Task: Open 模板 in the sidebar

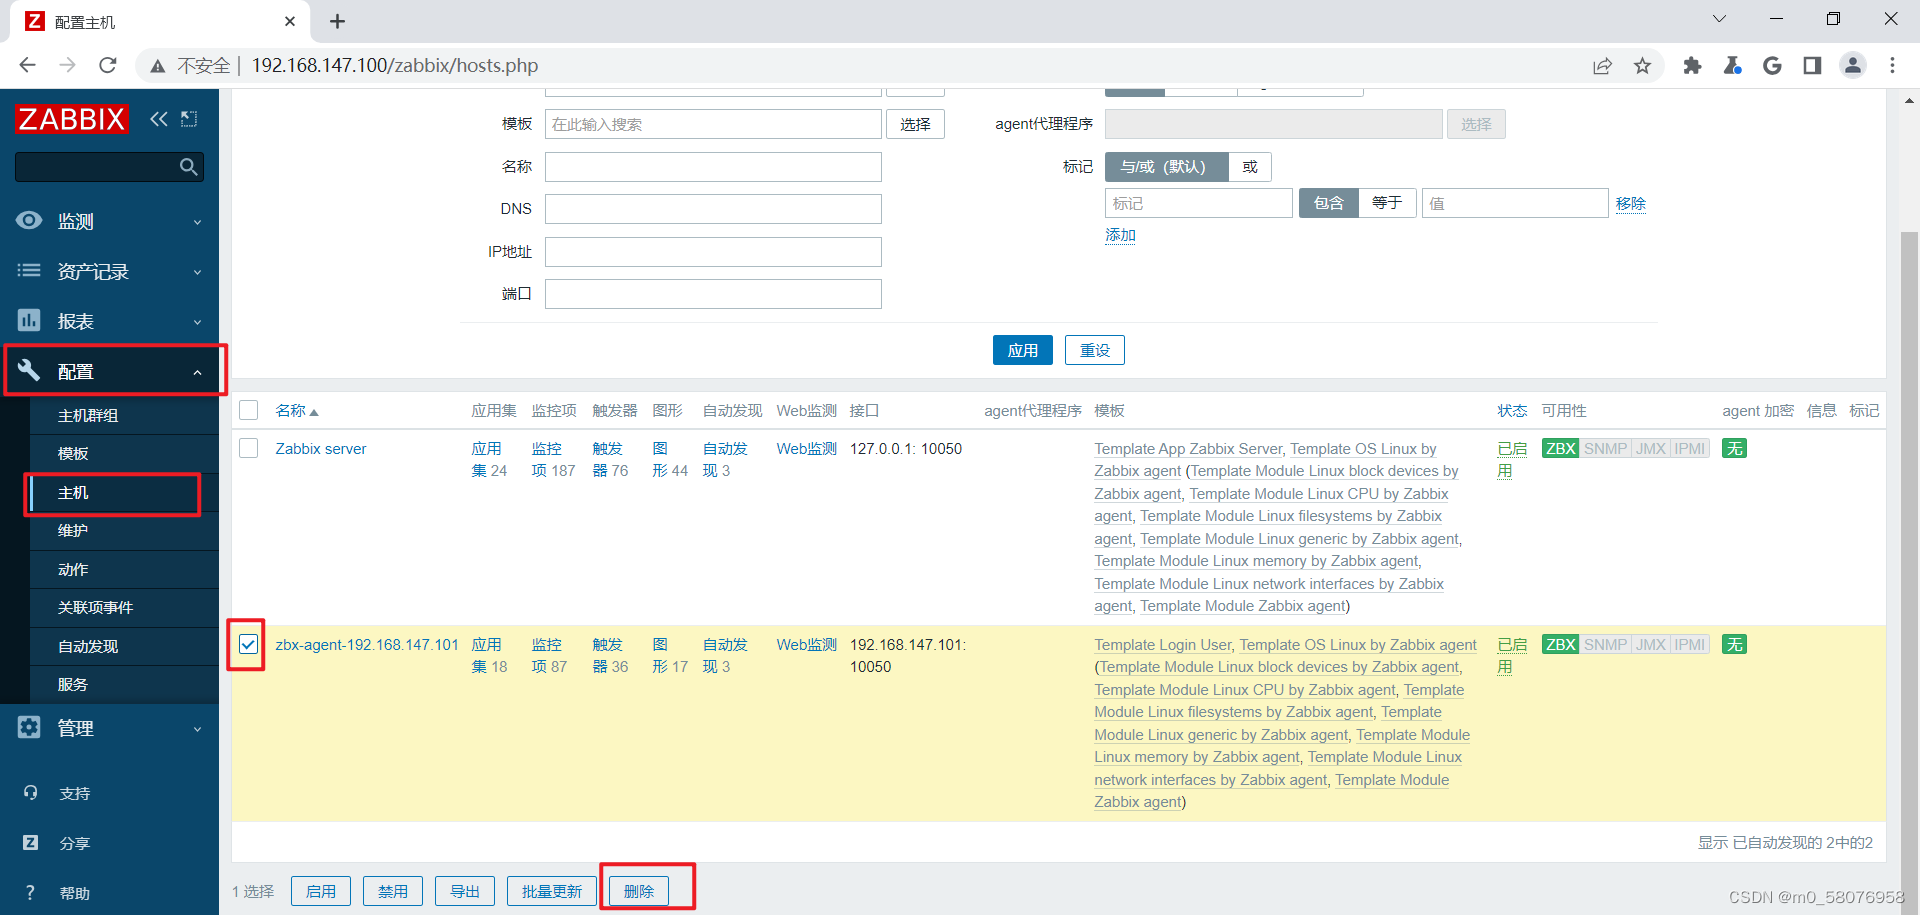Action: [73, 453]
